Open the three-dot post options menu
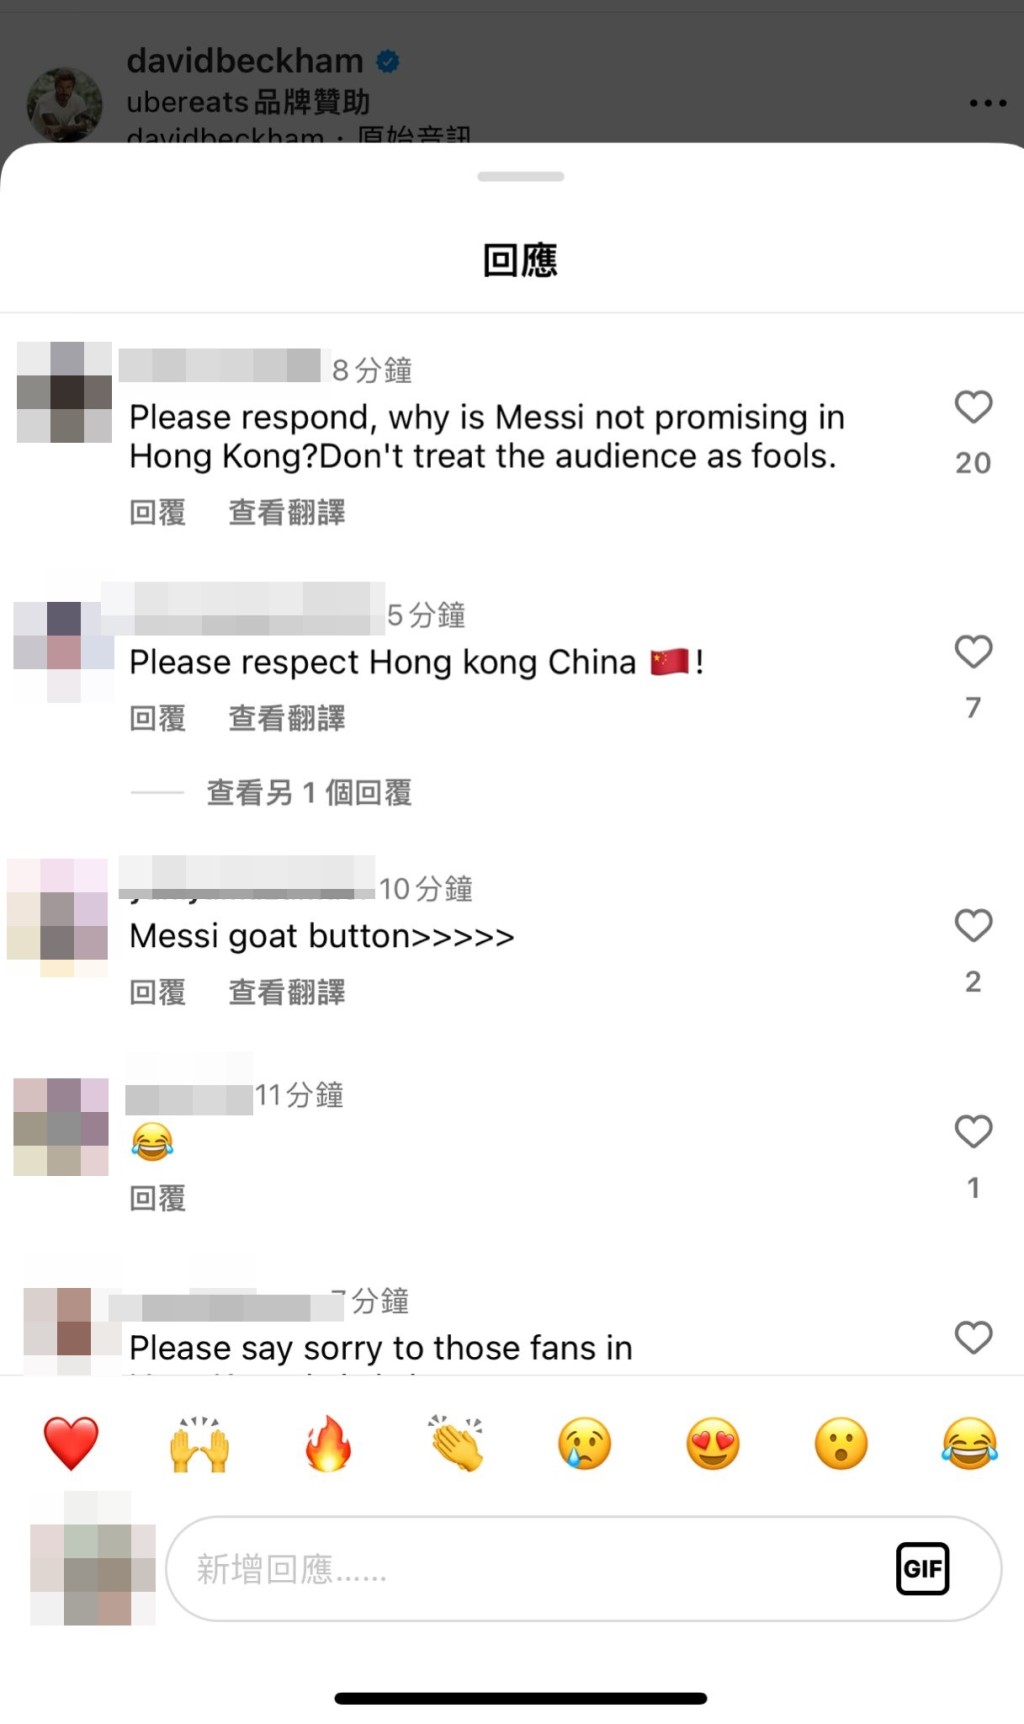The height and width of the screenshot is (1724, 1024). pyautogui.click(x=987, y=103)
